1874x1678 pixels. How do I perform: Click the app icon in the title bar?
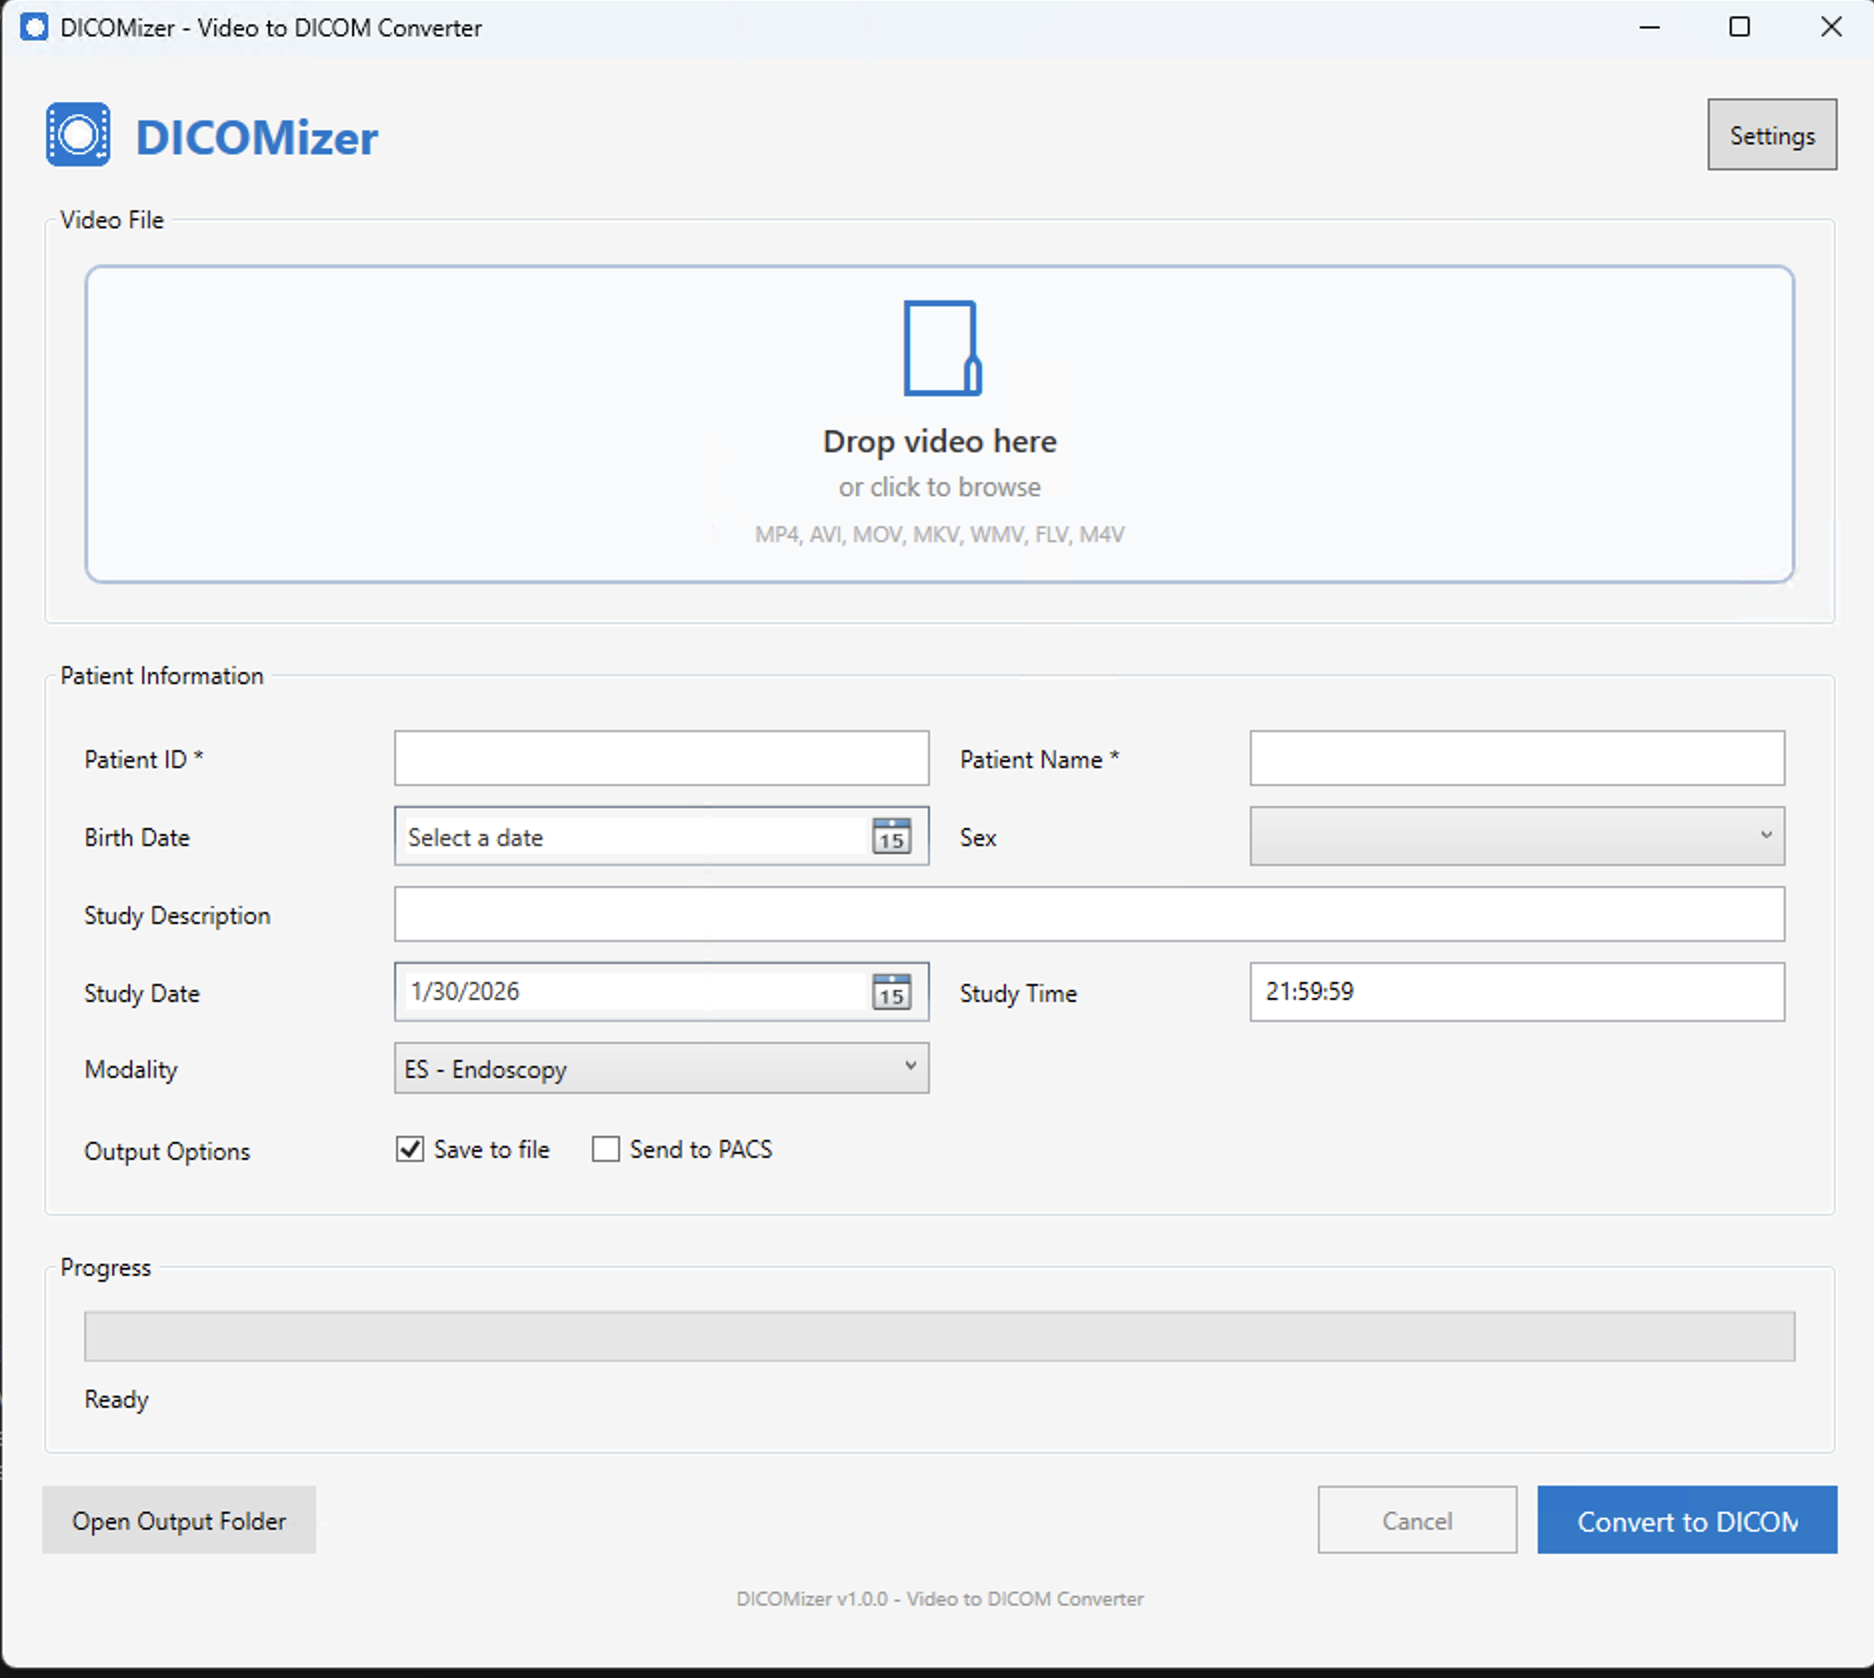(x=36, y=28)
